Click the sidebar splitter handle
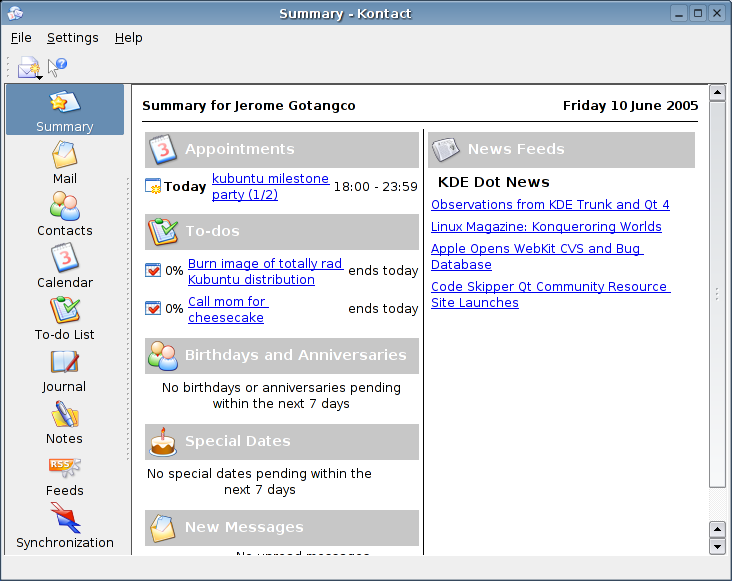 (128, 319)
